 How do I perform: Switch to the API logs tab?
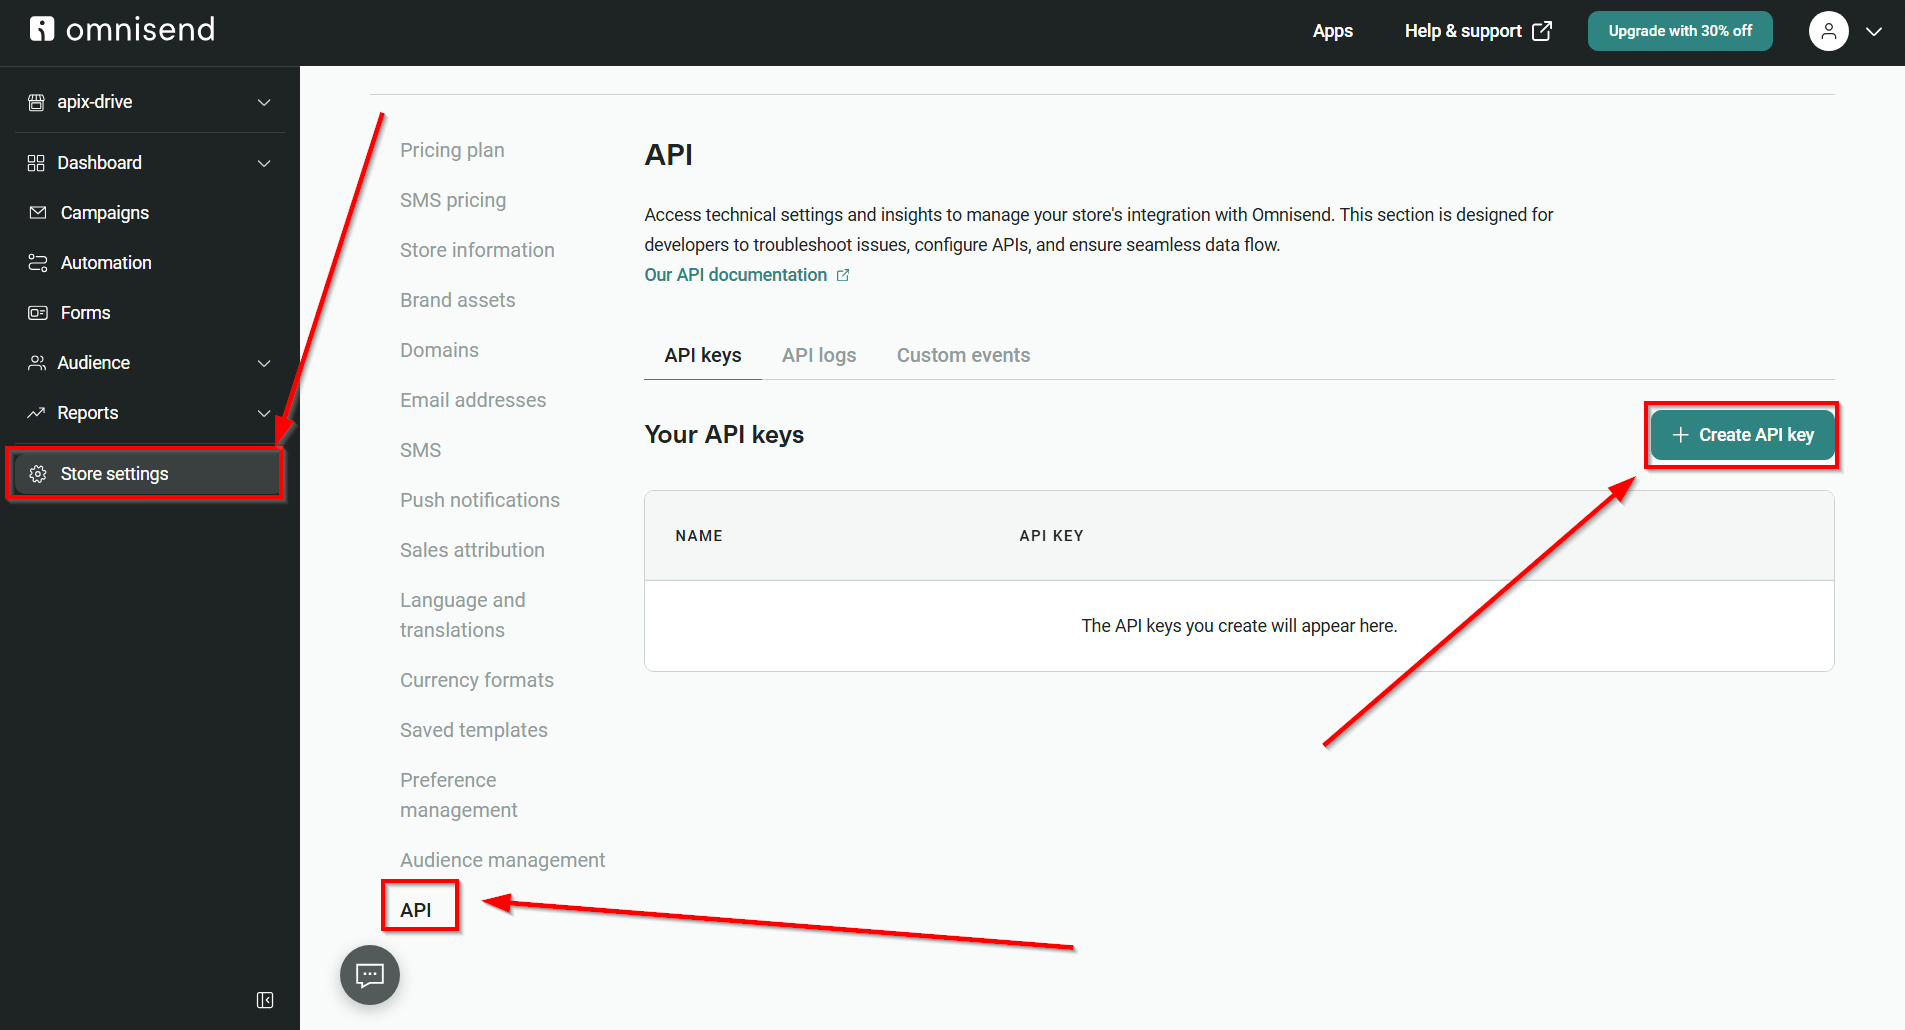818,355
